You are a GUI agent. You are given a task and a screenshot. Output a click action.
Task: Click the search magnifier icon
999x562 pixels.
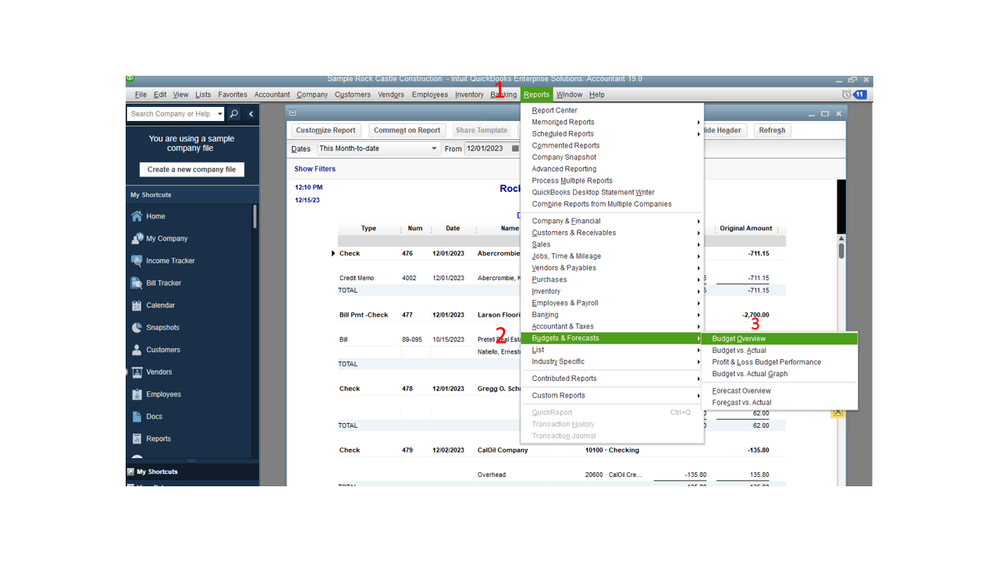tap(234, 114)
